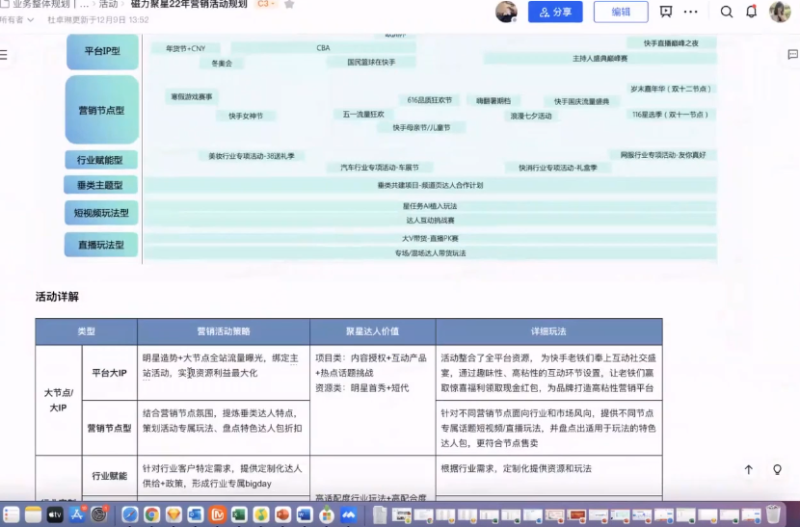
Task: Select the 行业赋能型 category block
Action: [101, 160]
